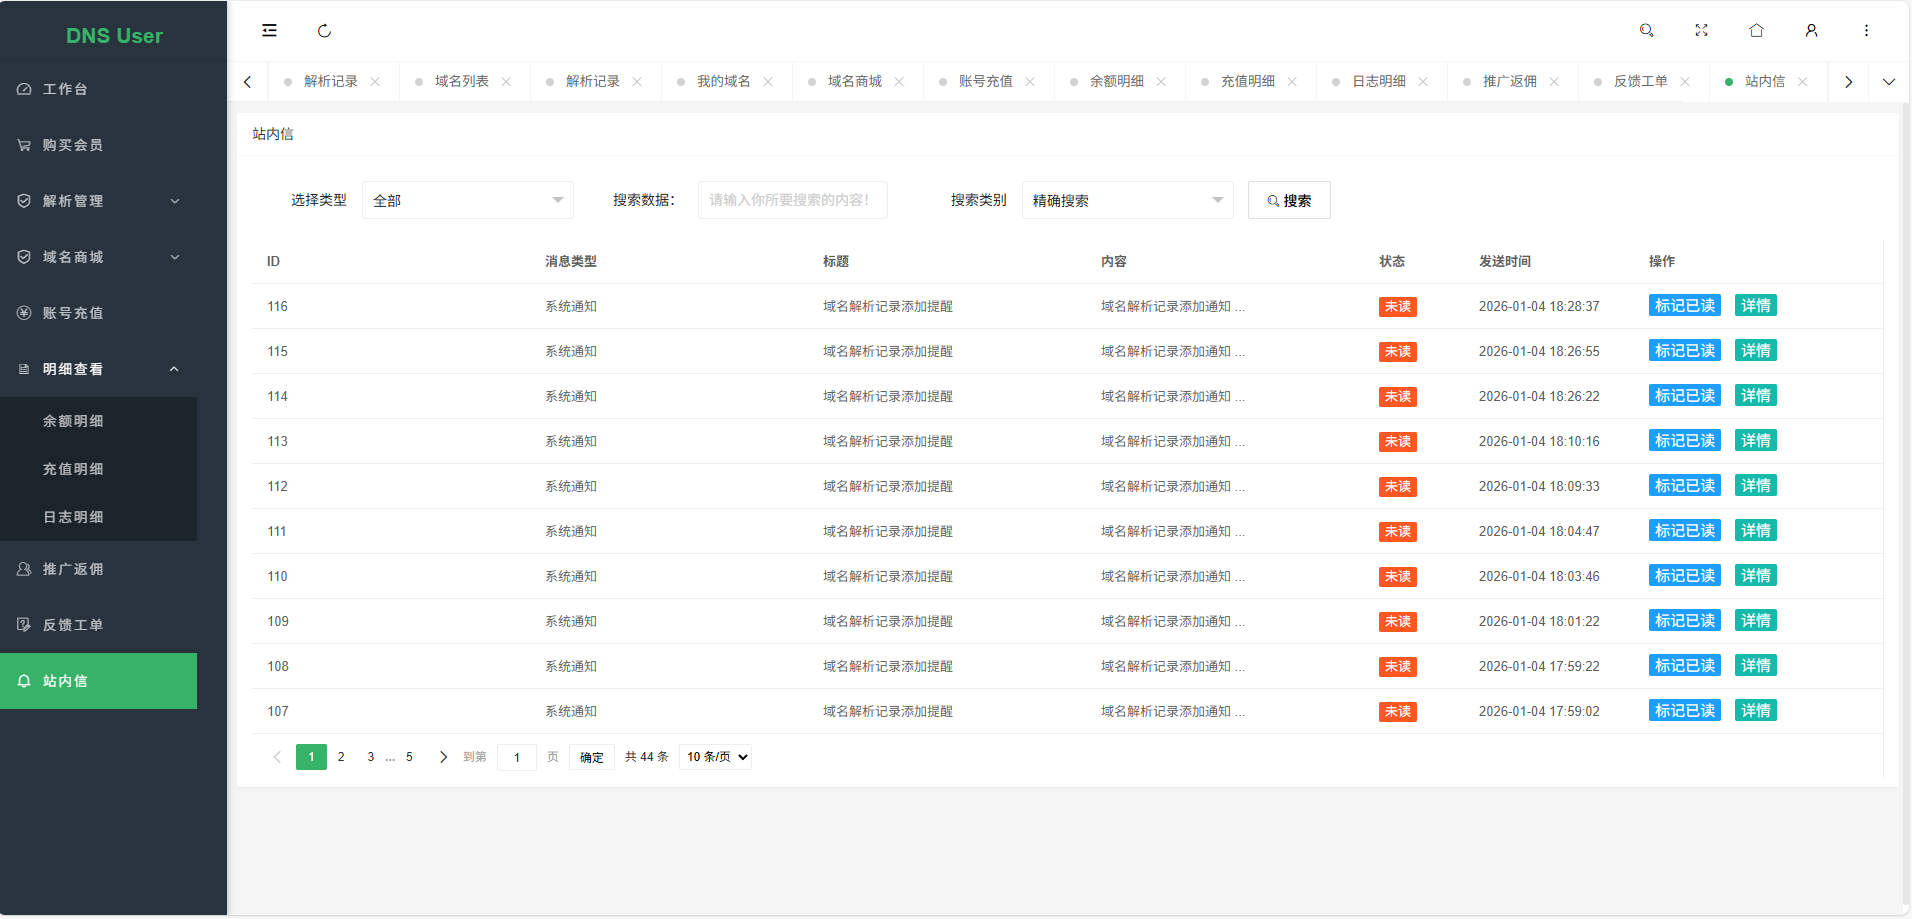Screen dimensions: 1912x919
Task: Open 余额明细 in the sidebar
Action: (73, 421)
